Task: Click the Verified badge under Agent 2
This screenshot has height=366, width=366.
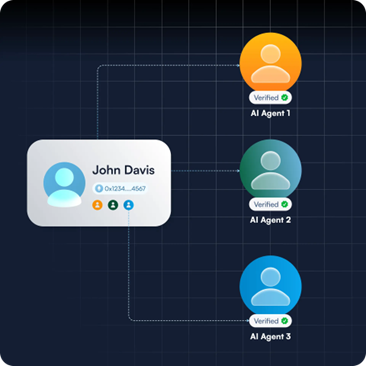Action: [x=270, y=204]
